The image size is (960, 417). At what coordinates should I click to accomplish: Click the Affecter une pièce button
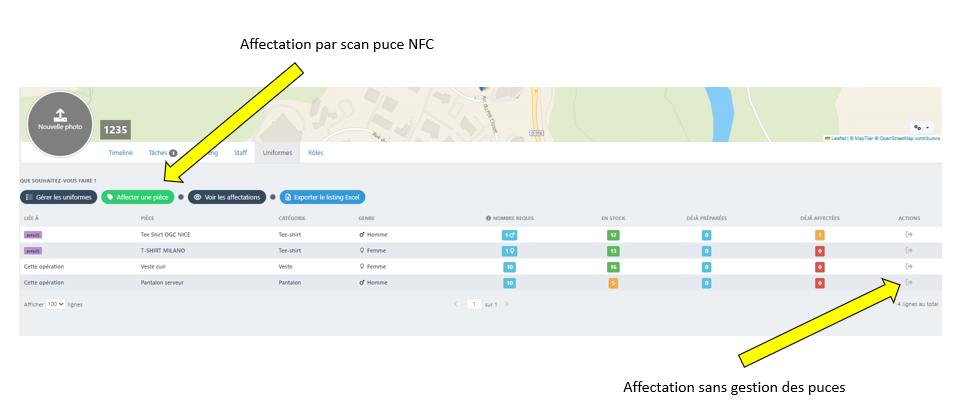point(138,197)
